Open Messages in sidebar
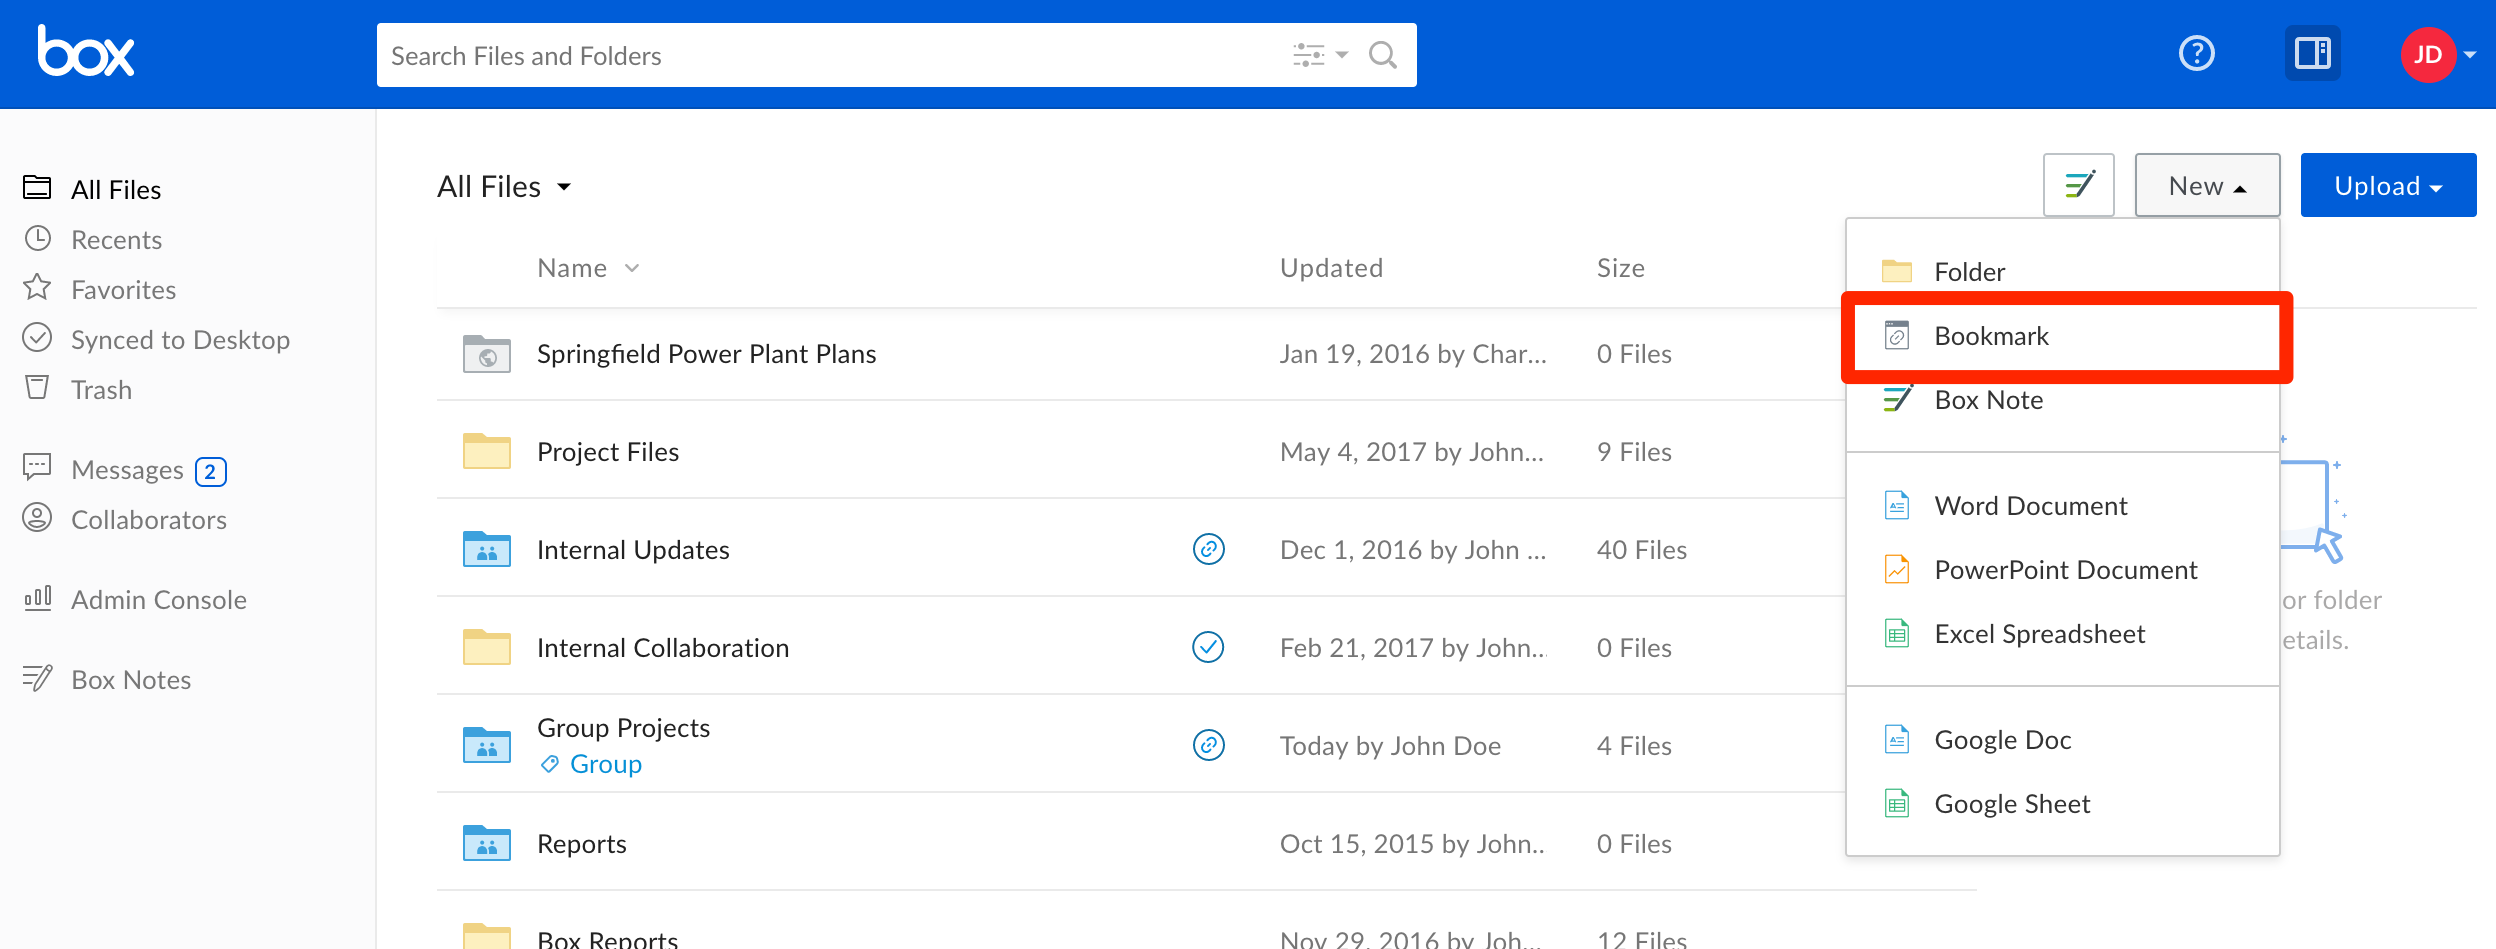This screenshot has height=949, width=2496. (128, 470)
